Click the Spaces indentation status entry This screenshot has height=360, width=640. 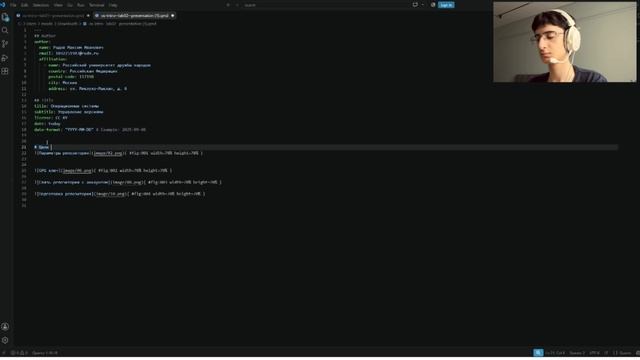577,353
